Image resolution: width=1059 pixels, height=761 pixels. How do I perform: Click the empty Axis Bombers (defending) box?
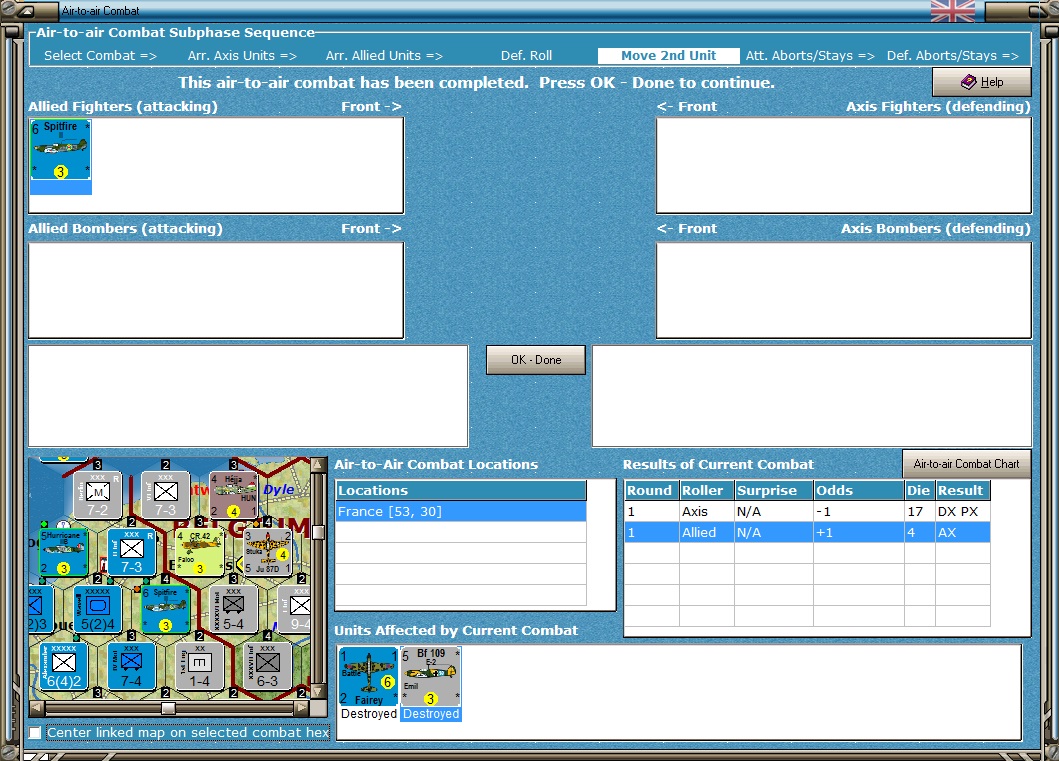click(x=844, y=290)
